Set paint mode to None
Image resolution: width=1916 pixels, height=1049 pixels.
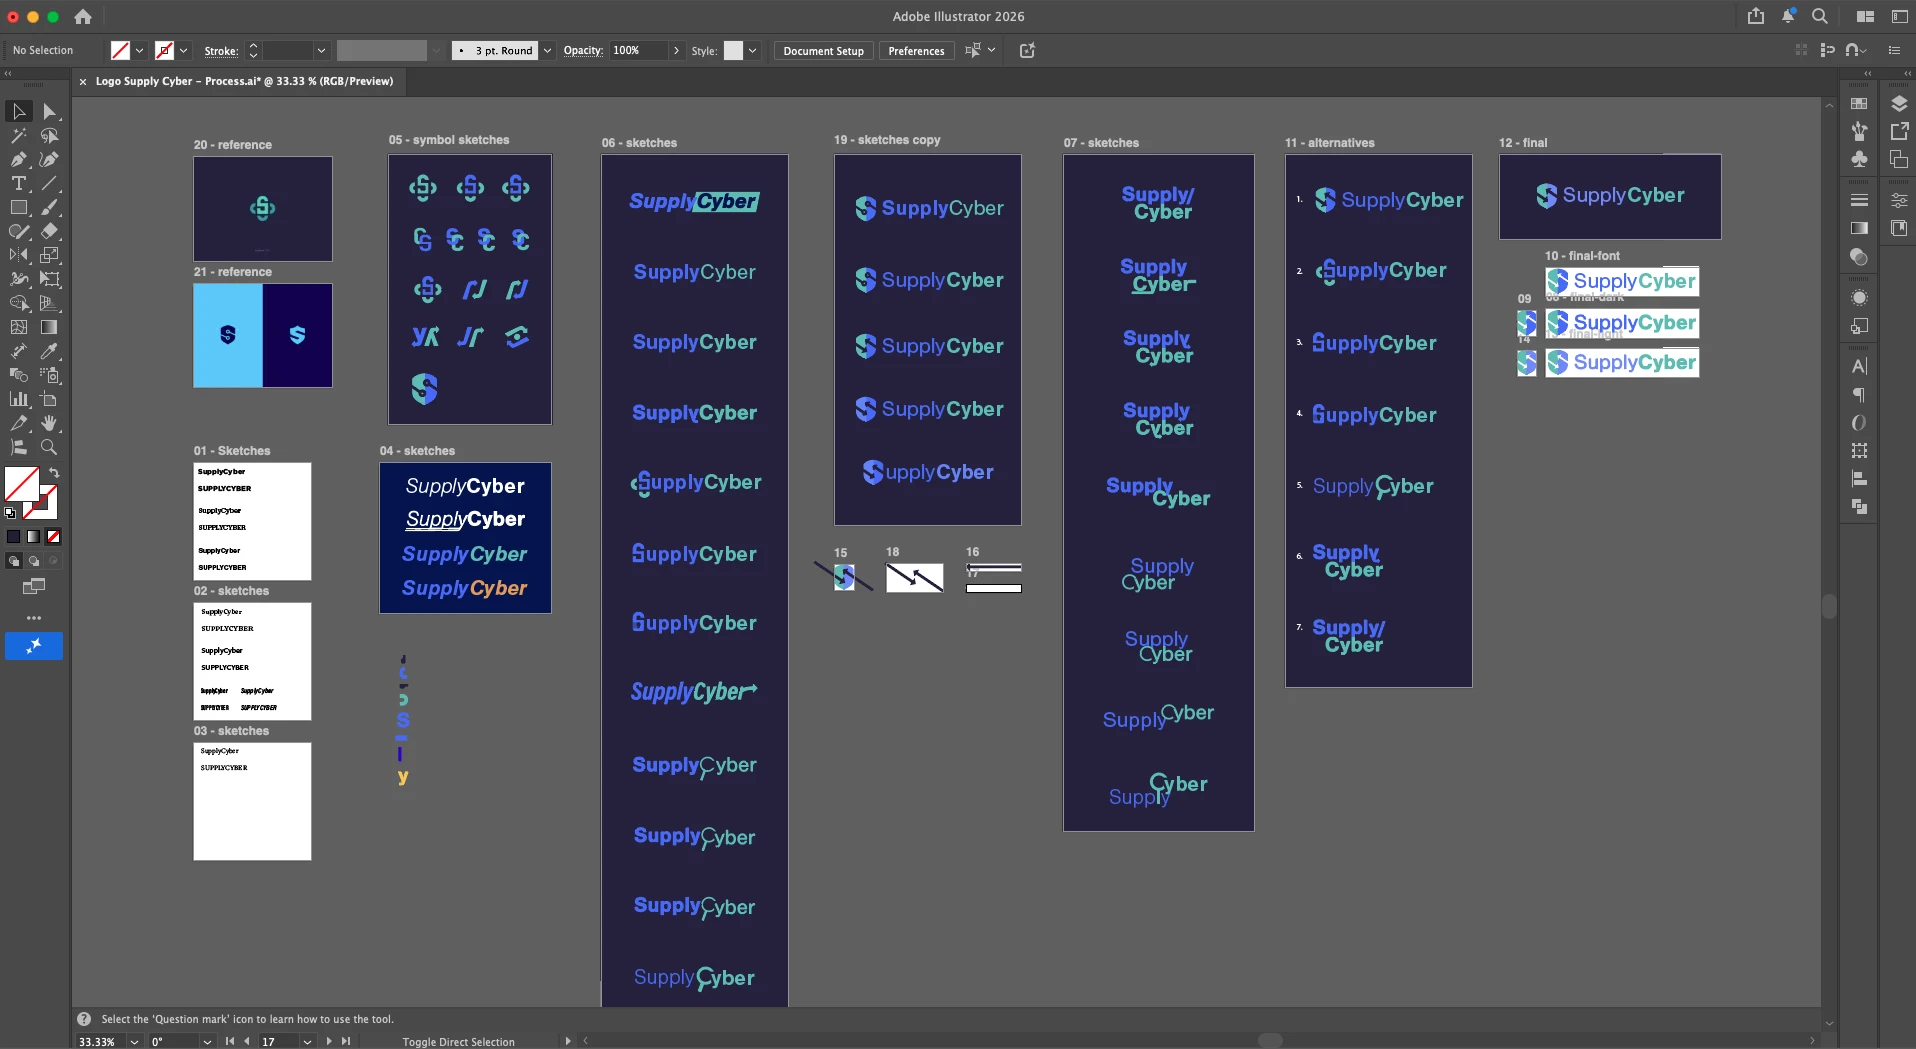(x=54, y=536)
